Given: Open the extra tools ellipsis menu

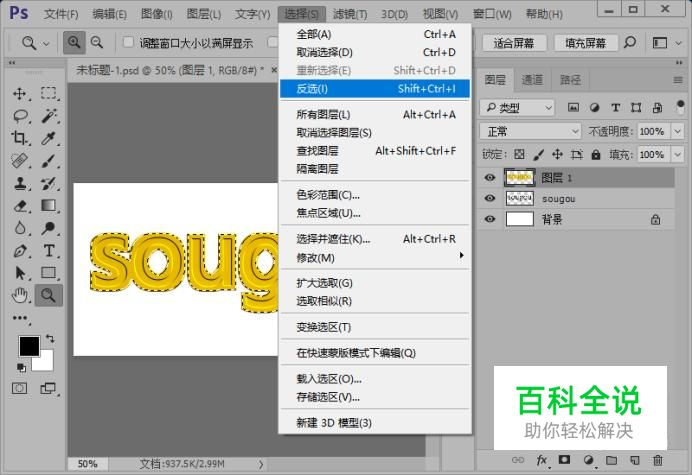Looking at the screenshot, I should click(20, 318).
